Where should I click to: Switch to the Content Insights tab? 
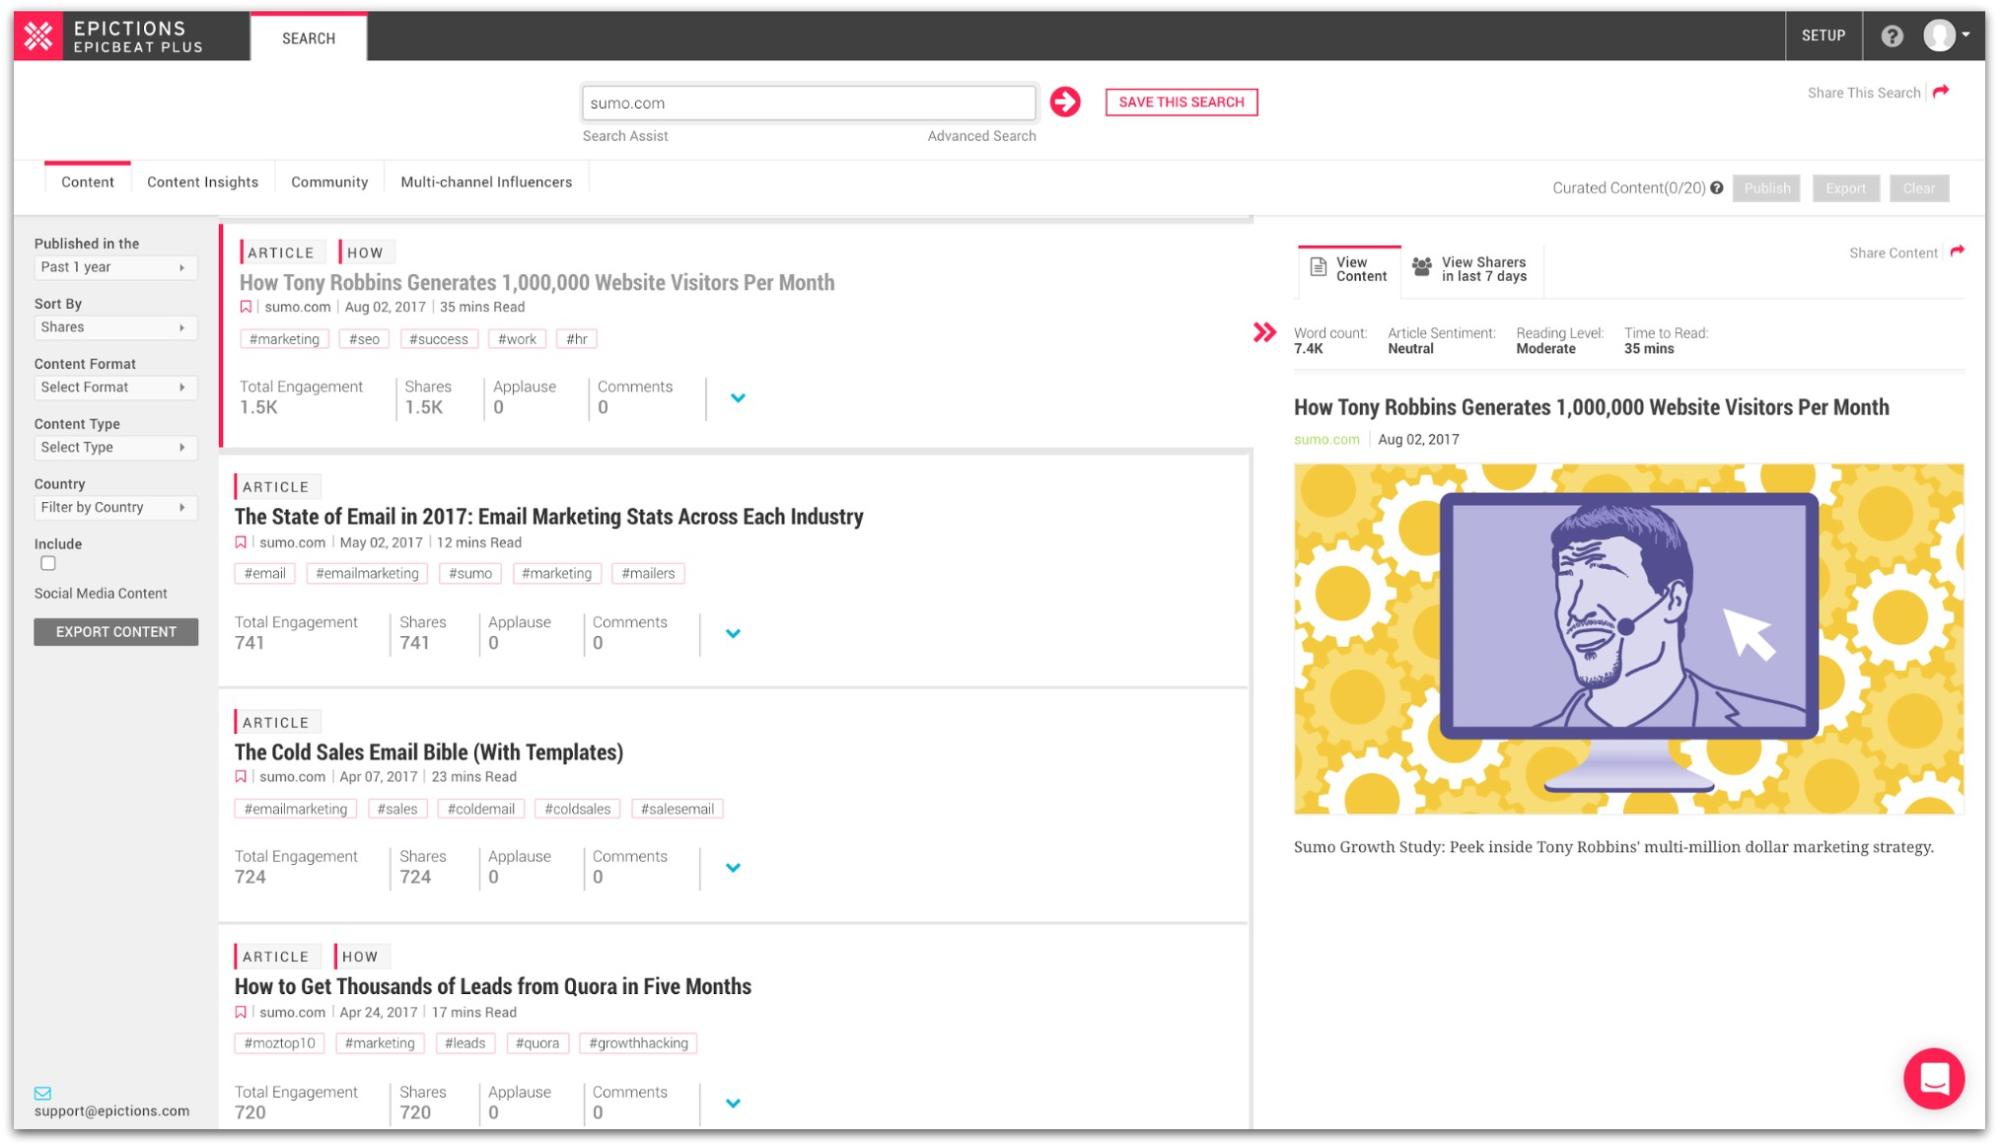[203, 182]
